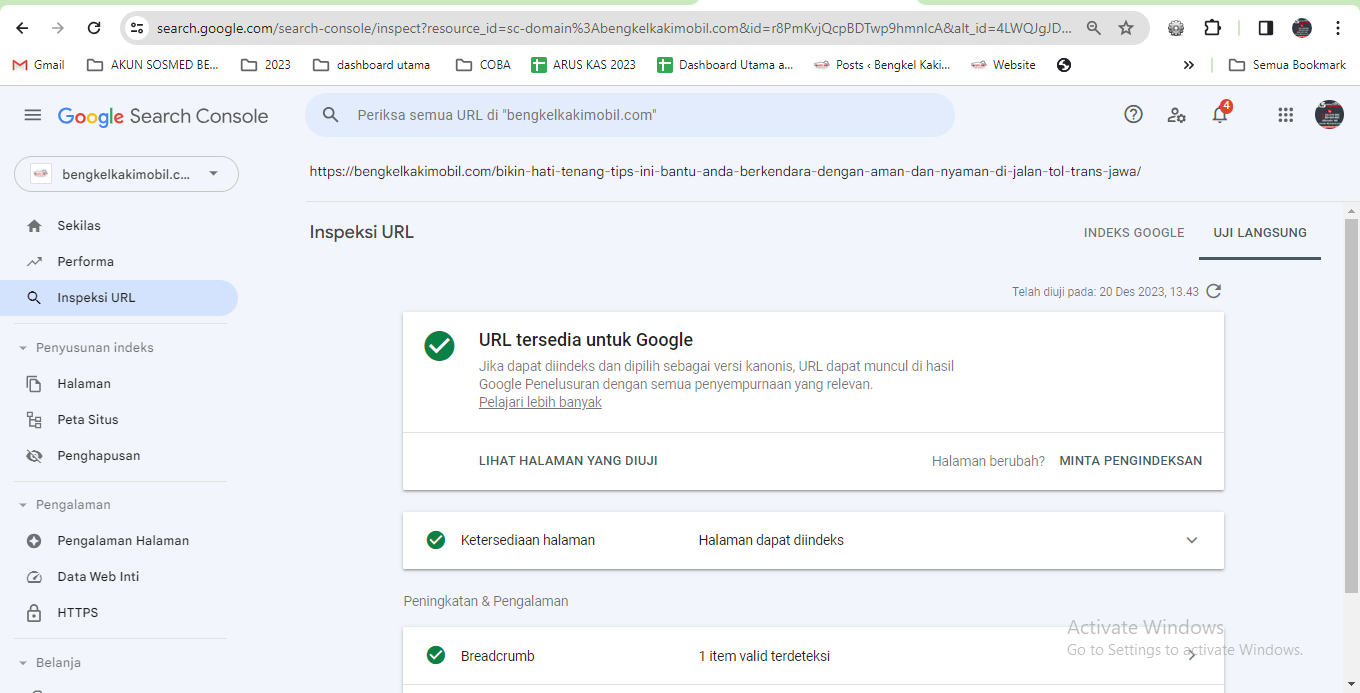Viewport: 1360px width, 693px height.
Task: Open the help question mark icon
Action: 1133,115
